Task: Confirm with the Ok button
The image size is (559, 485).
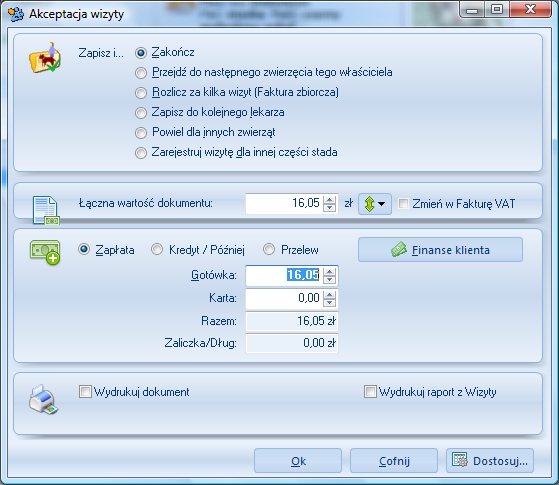Action: click(298, 461)
